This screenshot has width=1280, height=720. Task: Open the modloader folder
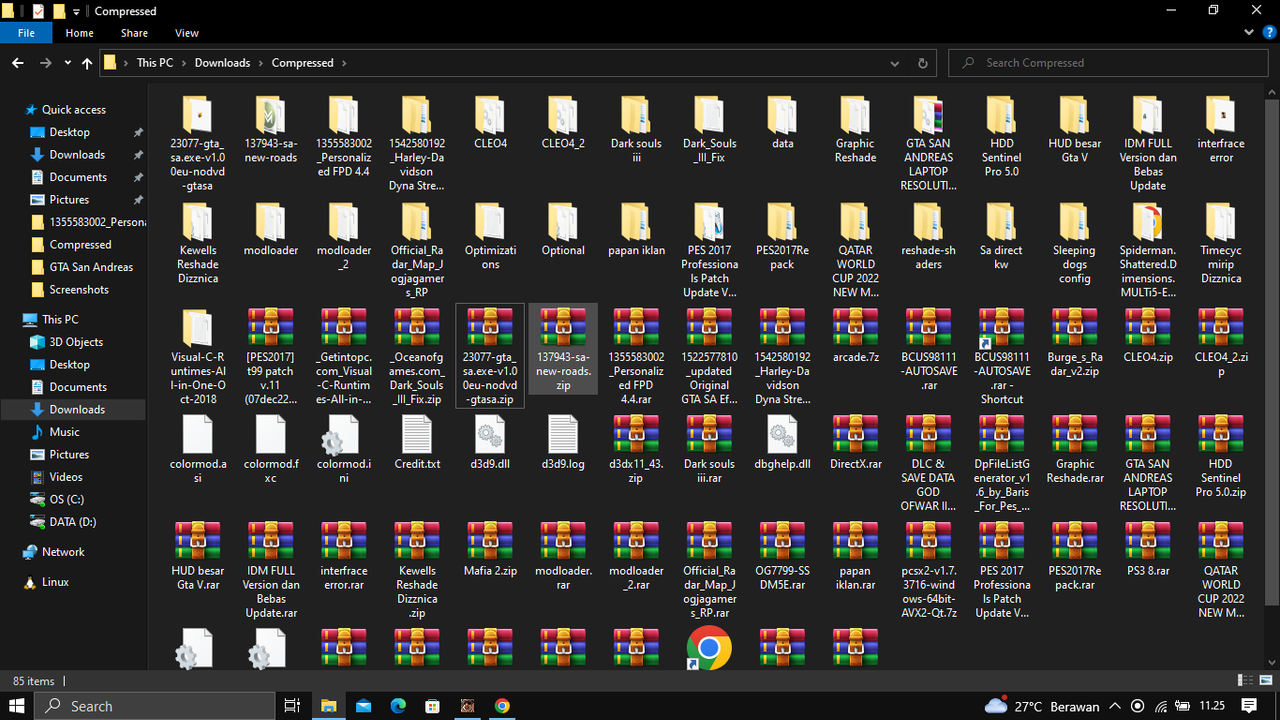pyautogui.click(x=271, y=230)
